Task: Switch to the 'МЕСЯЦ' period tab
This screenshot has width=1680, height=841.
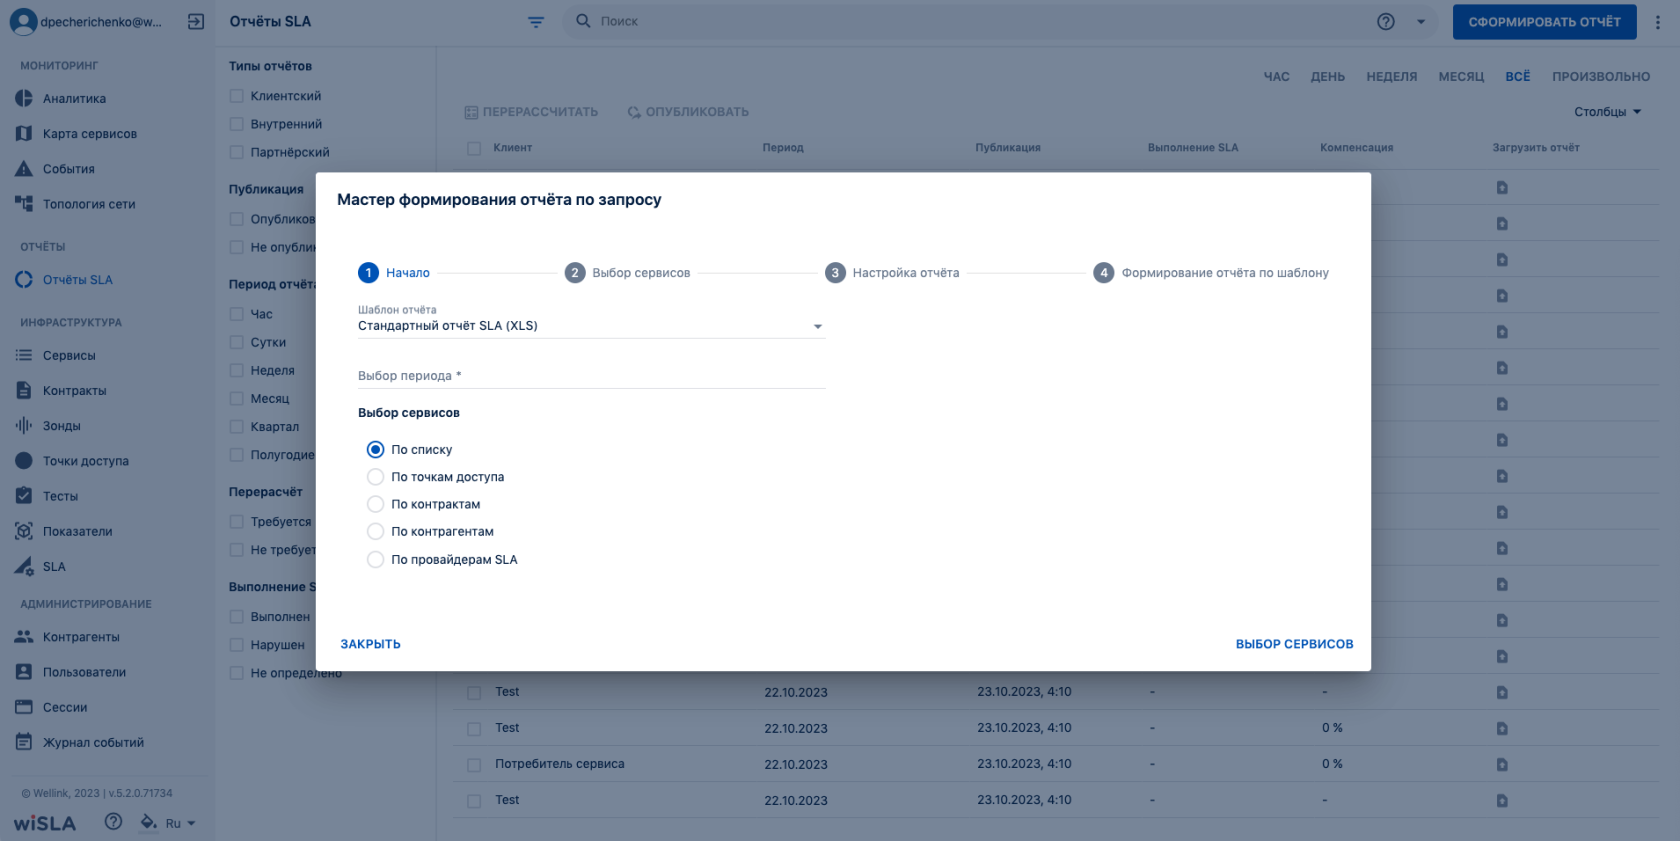Action: [1460, 77]
